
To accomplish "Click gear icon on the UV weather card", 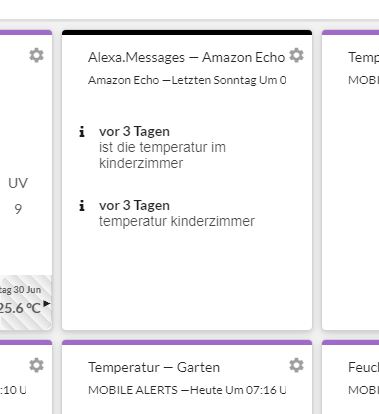I will [x=36, y=55].
